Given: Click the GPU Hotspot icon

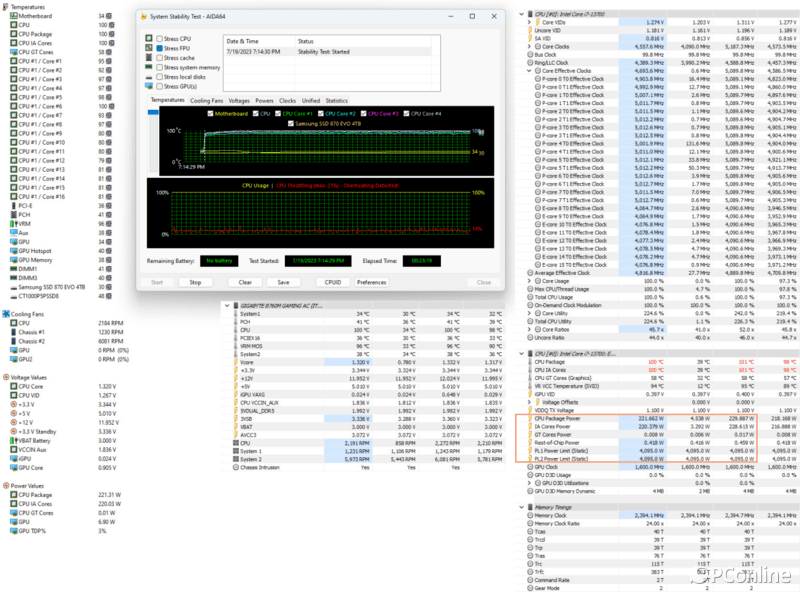Looking at the screenshot, I should (x=14, y=251).
